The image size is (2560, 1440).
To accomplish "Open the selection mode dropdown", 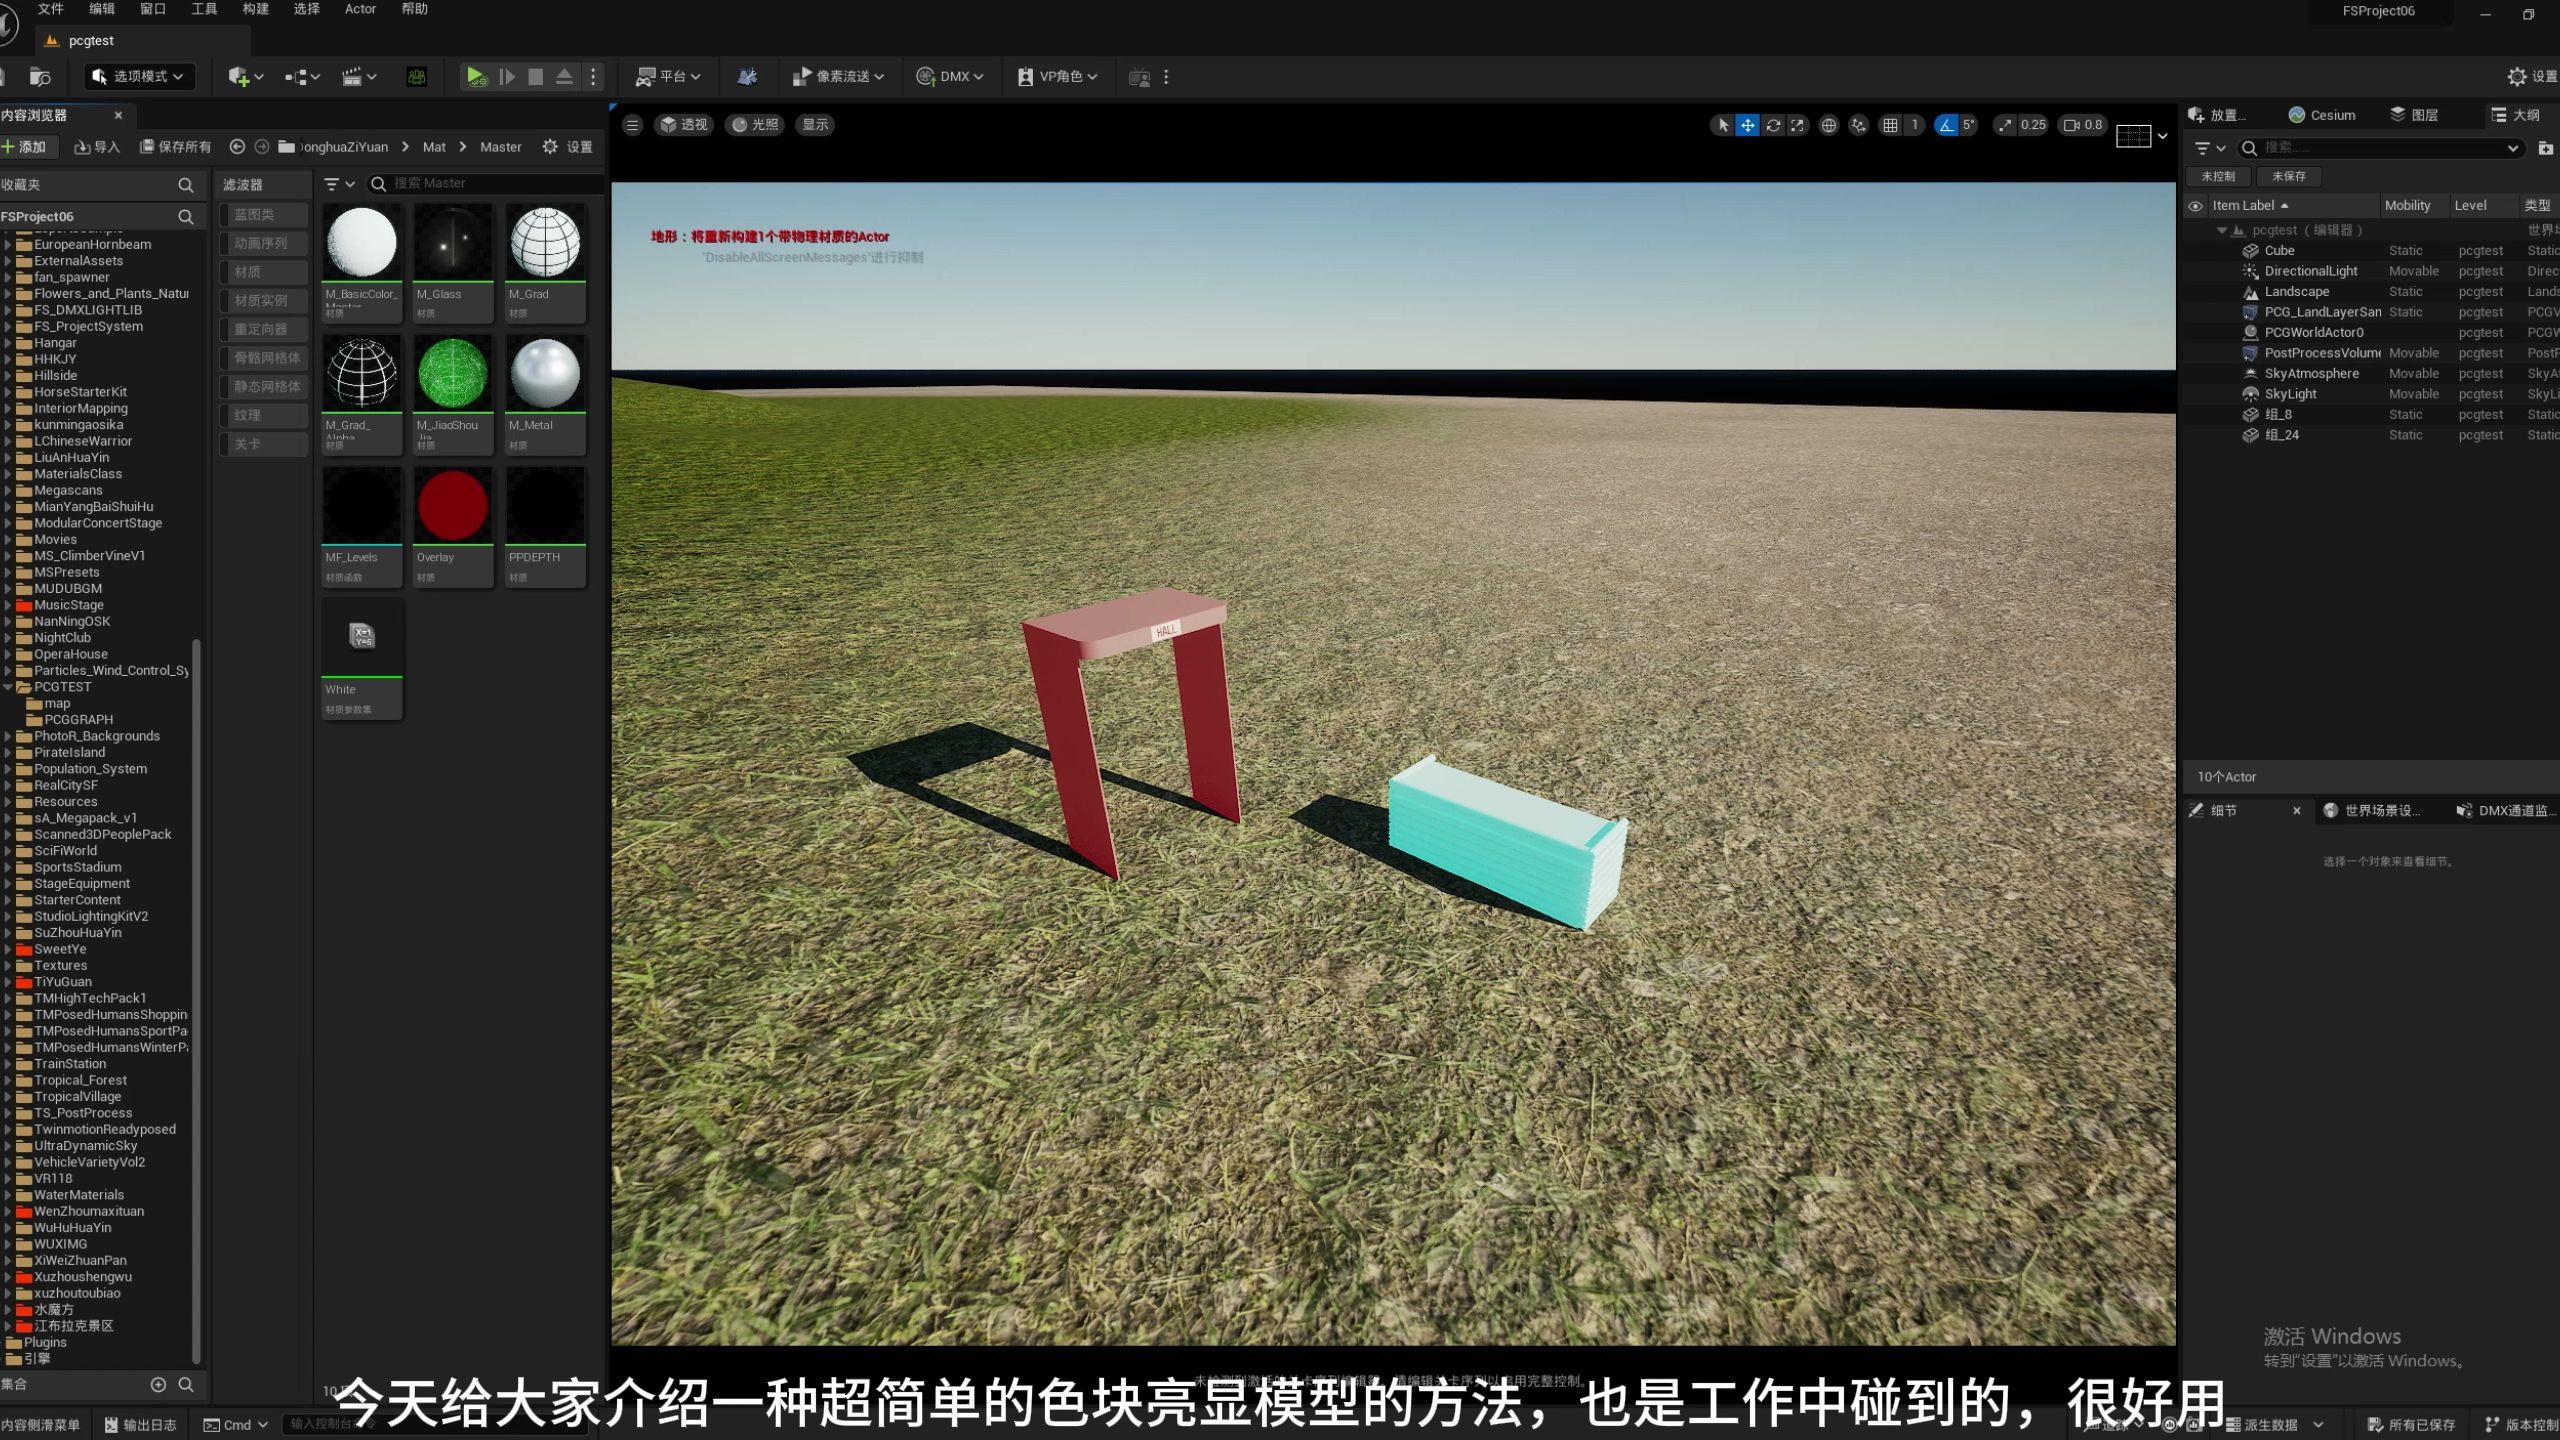I will point(138,76).
